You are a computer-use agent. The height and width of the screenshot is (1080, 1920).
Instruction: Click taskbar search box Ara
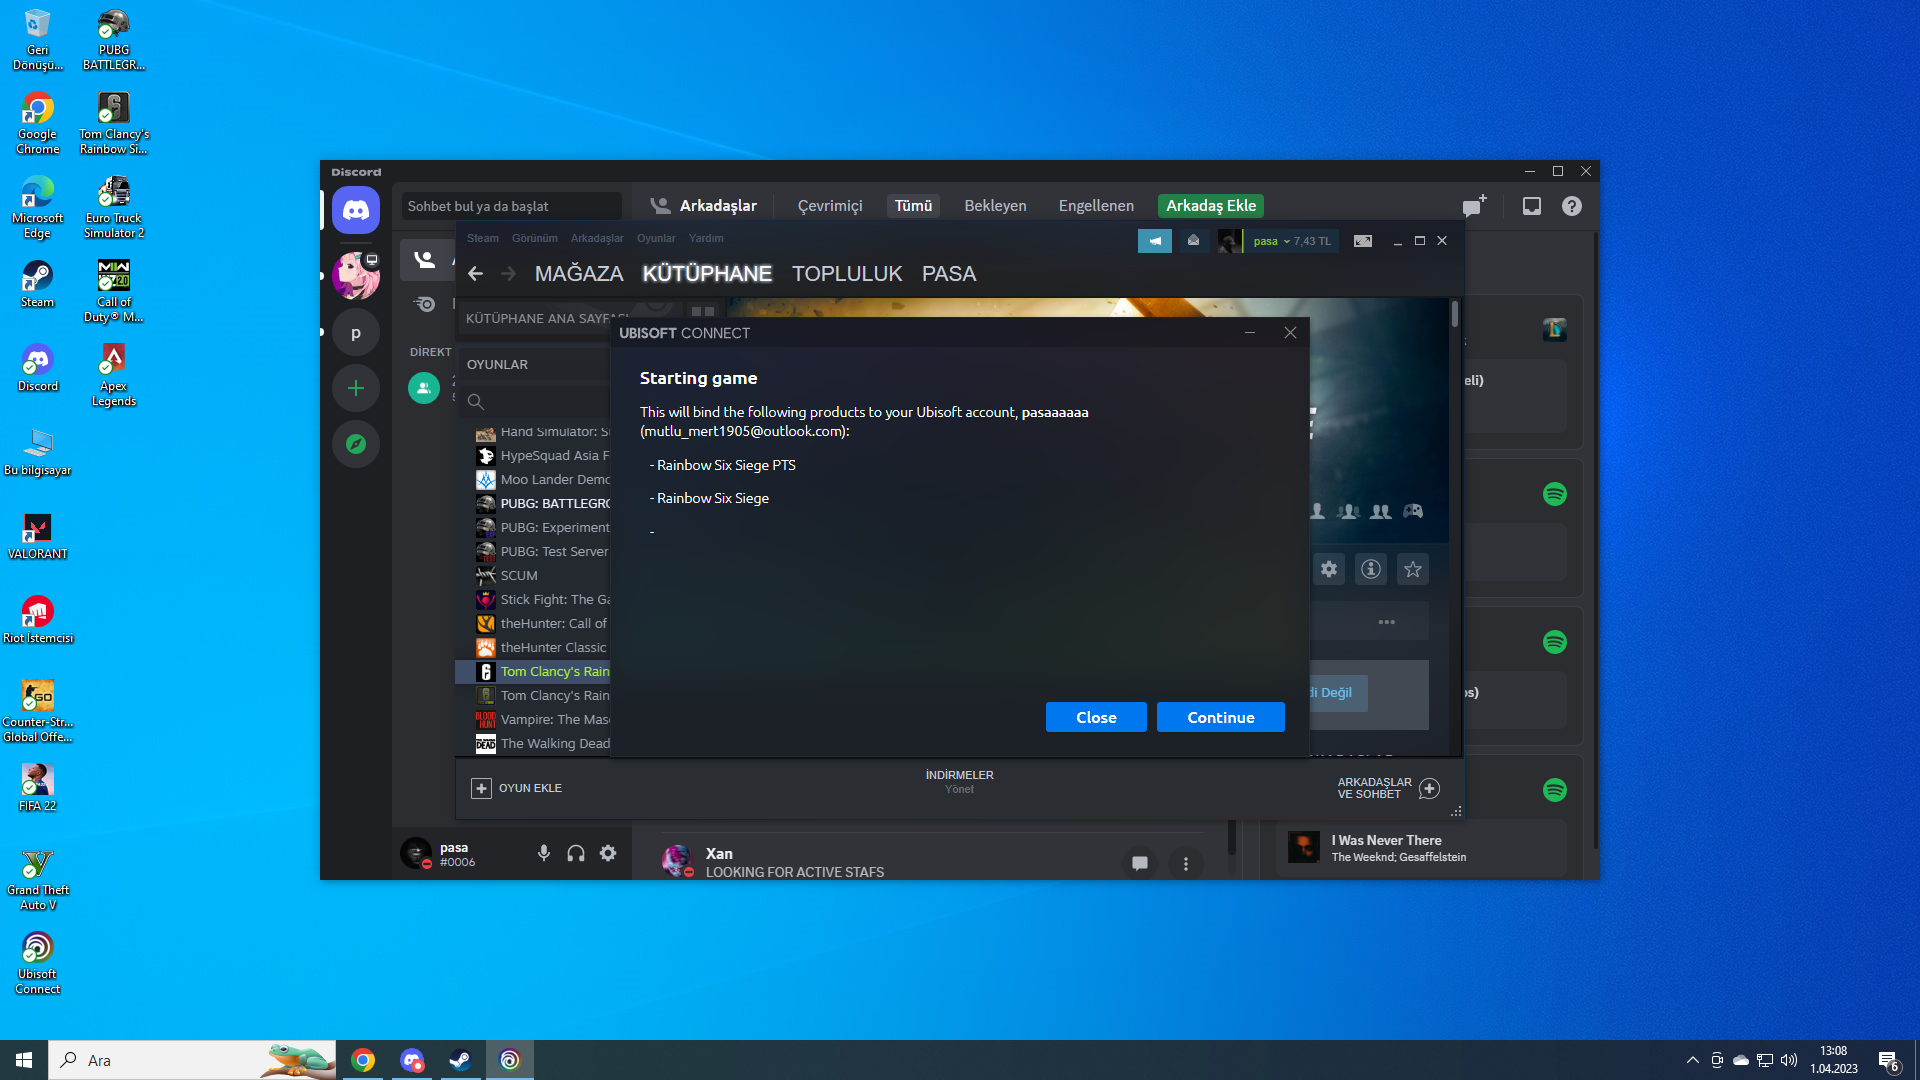click(192, 1060)
